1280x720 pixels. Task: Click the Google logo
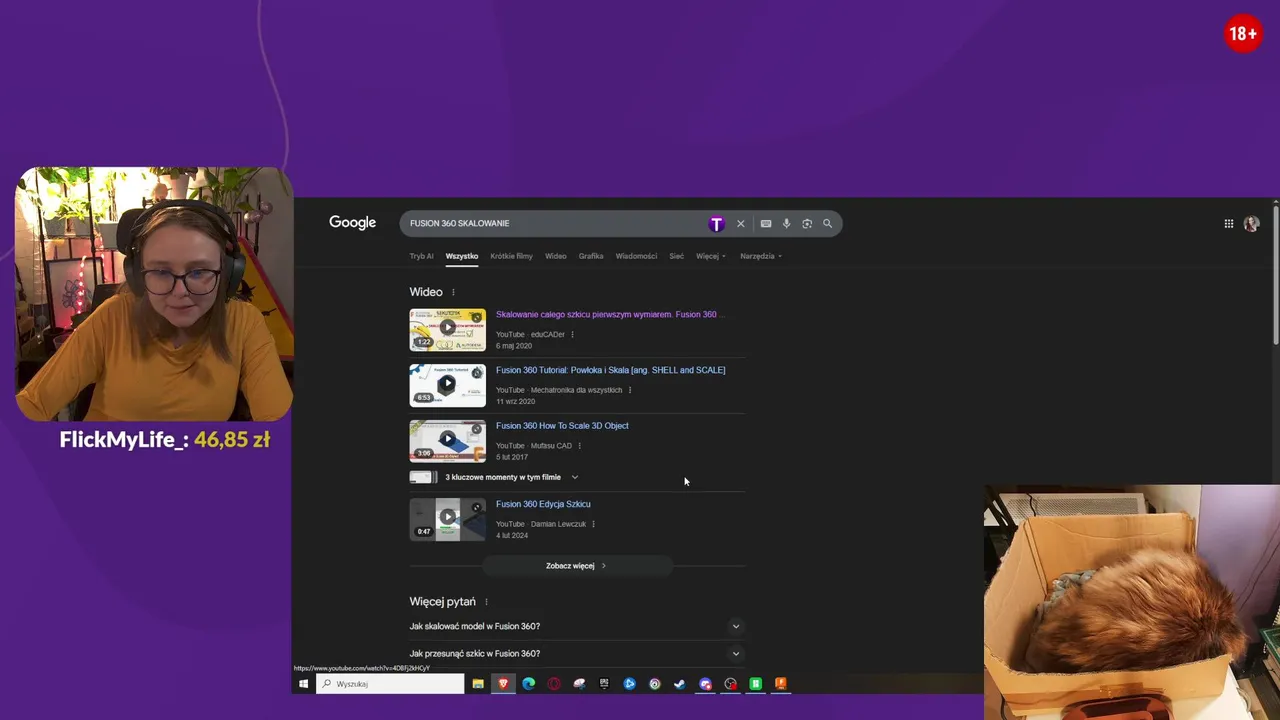352,223
